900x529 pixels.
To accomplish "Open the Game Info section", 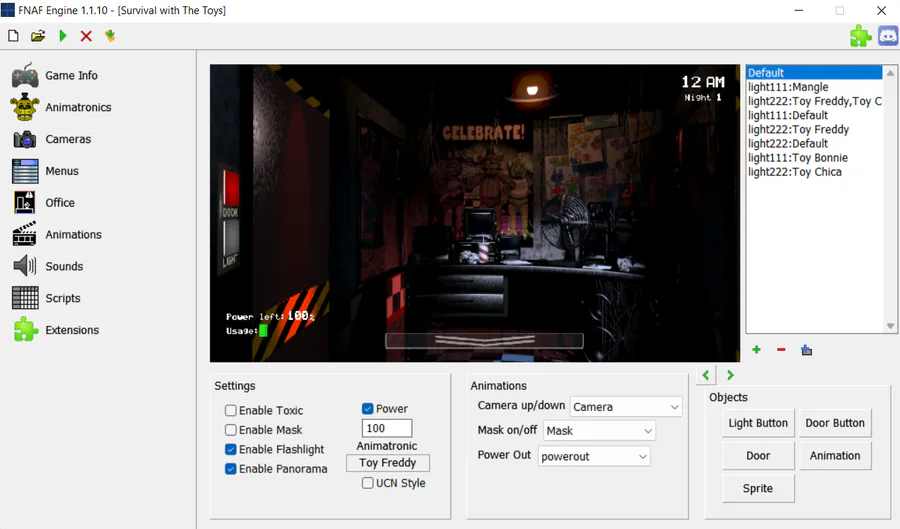I will point(71,75).
